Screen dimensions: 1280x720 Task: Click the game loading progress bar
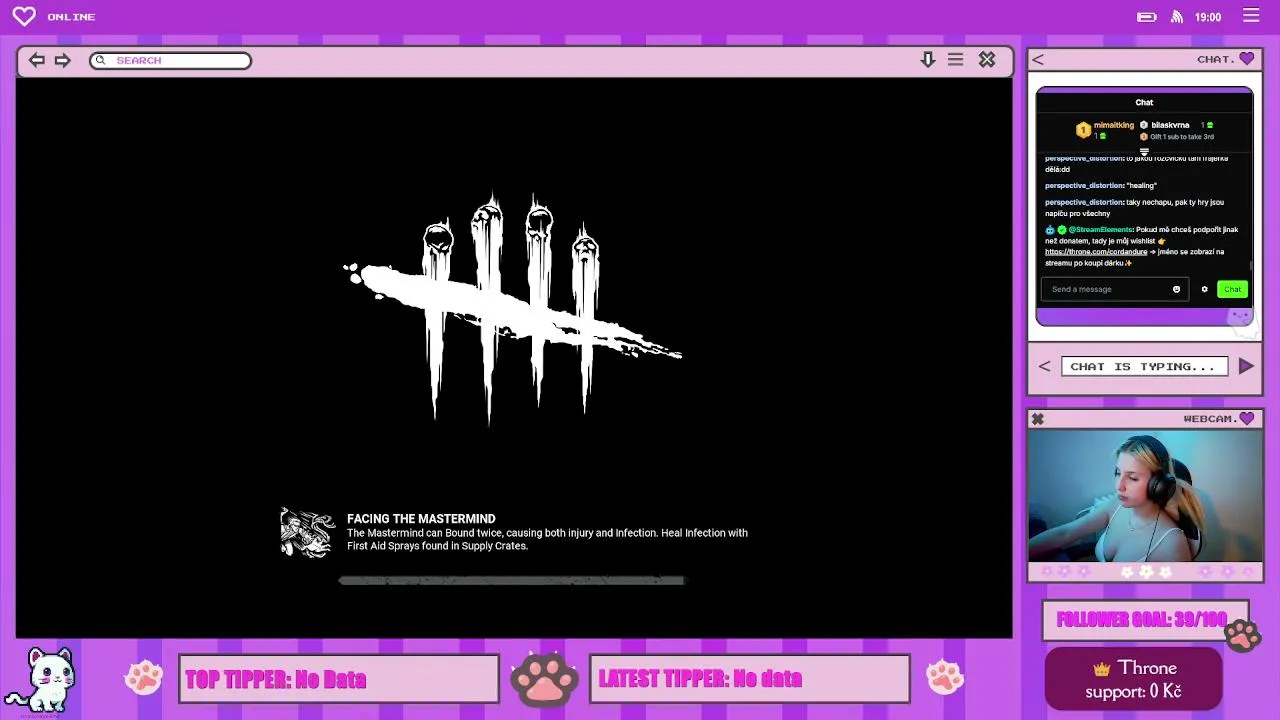[511, 580]
